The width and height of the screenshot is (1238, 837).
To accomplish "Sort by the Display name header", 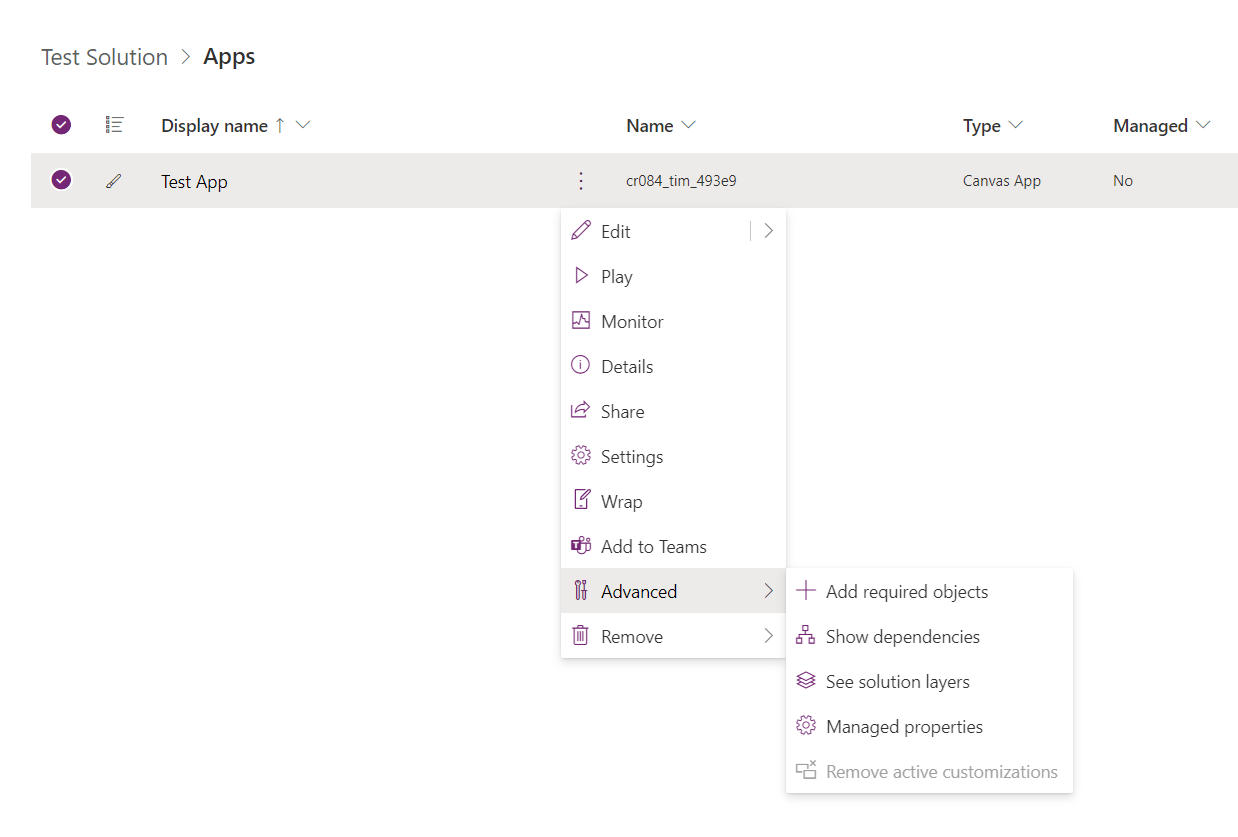I will tap(214, 126).
